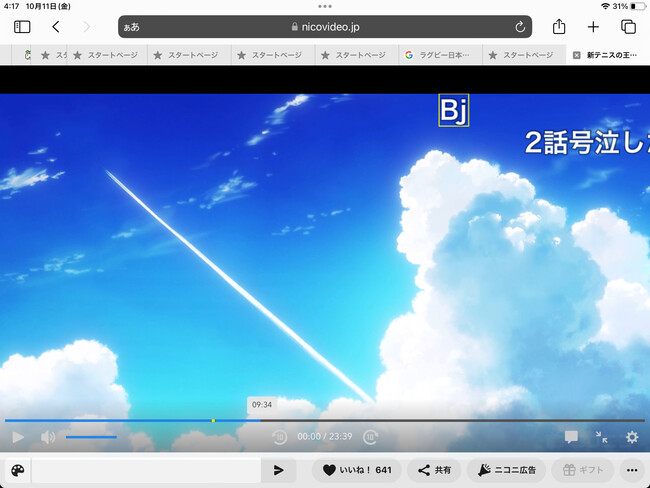Mute the video volume
The height and width of the screenshot is (488, 650).
click(x=47, y=437)
